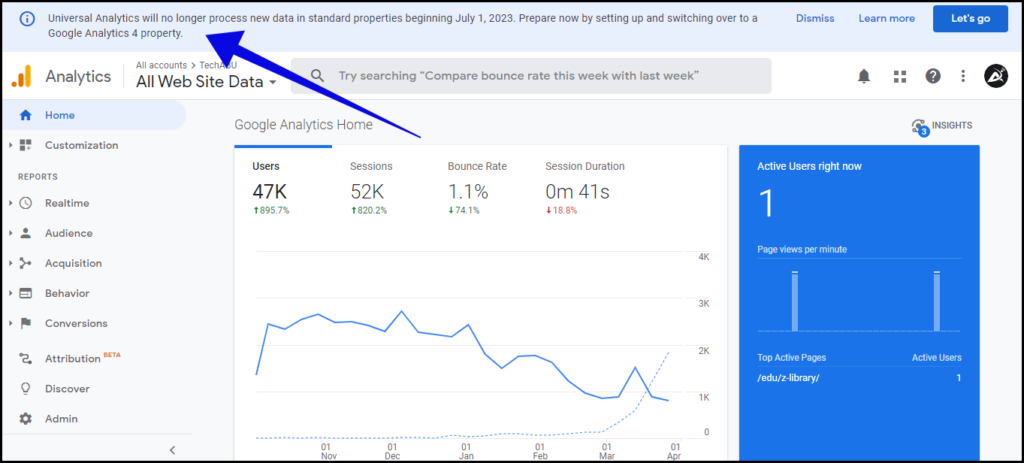
Task: Expand the Customization tree arrow
Action: (x=11, y=146)
